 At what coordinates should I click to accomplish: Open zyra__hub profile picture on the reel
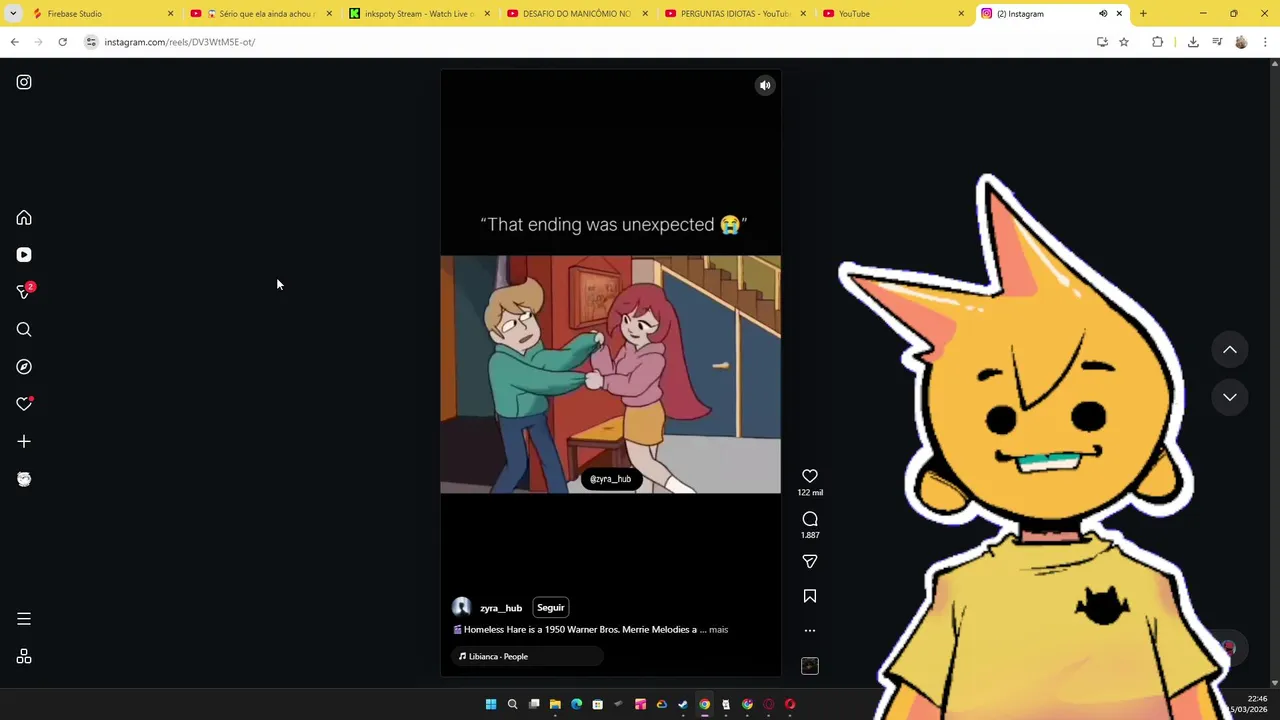pyautogui.click(x=461, y=607)
